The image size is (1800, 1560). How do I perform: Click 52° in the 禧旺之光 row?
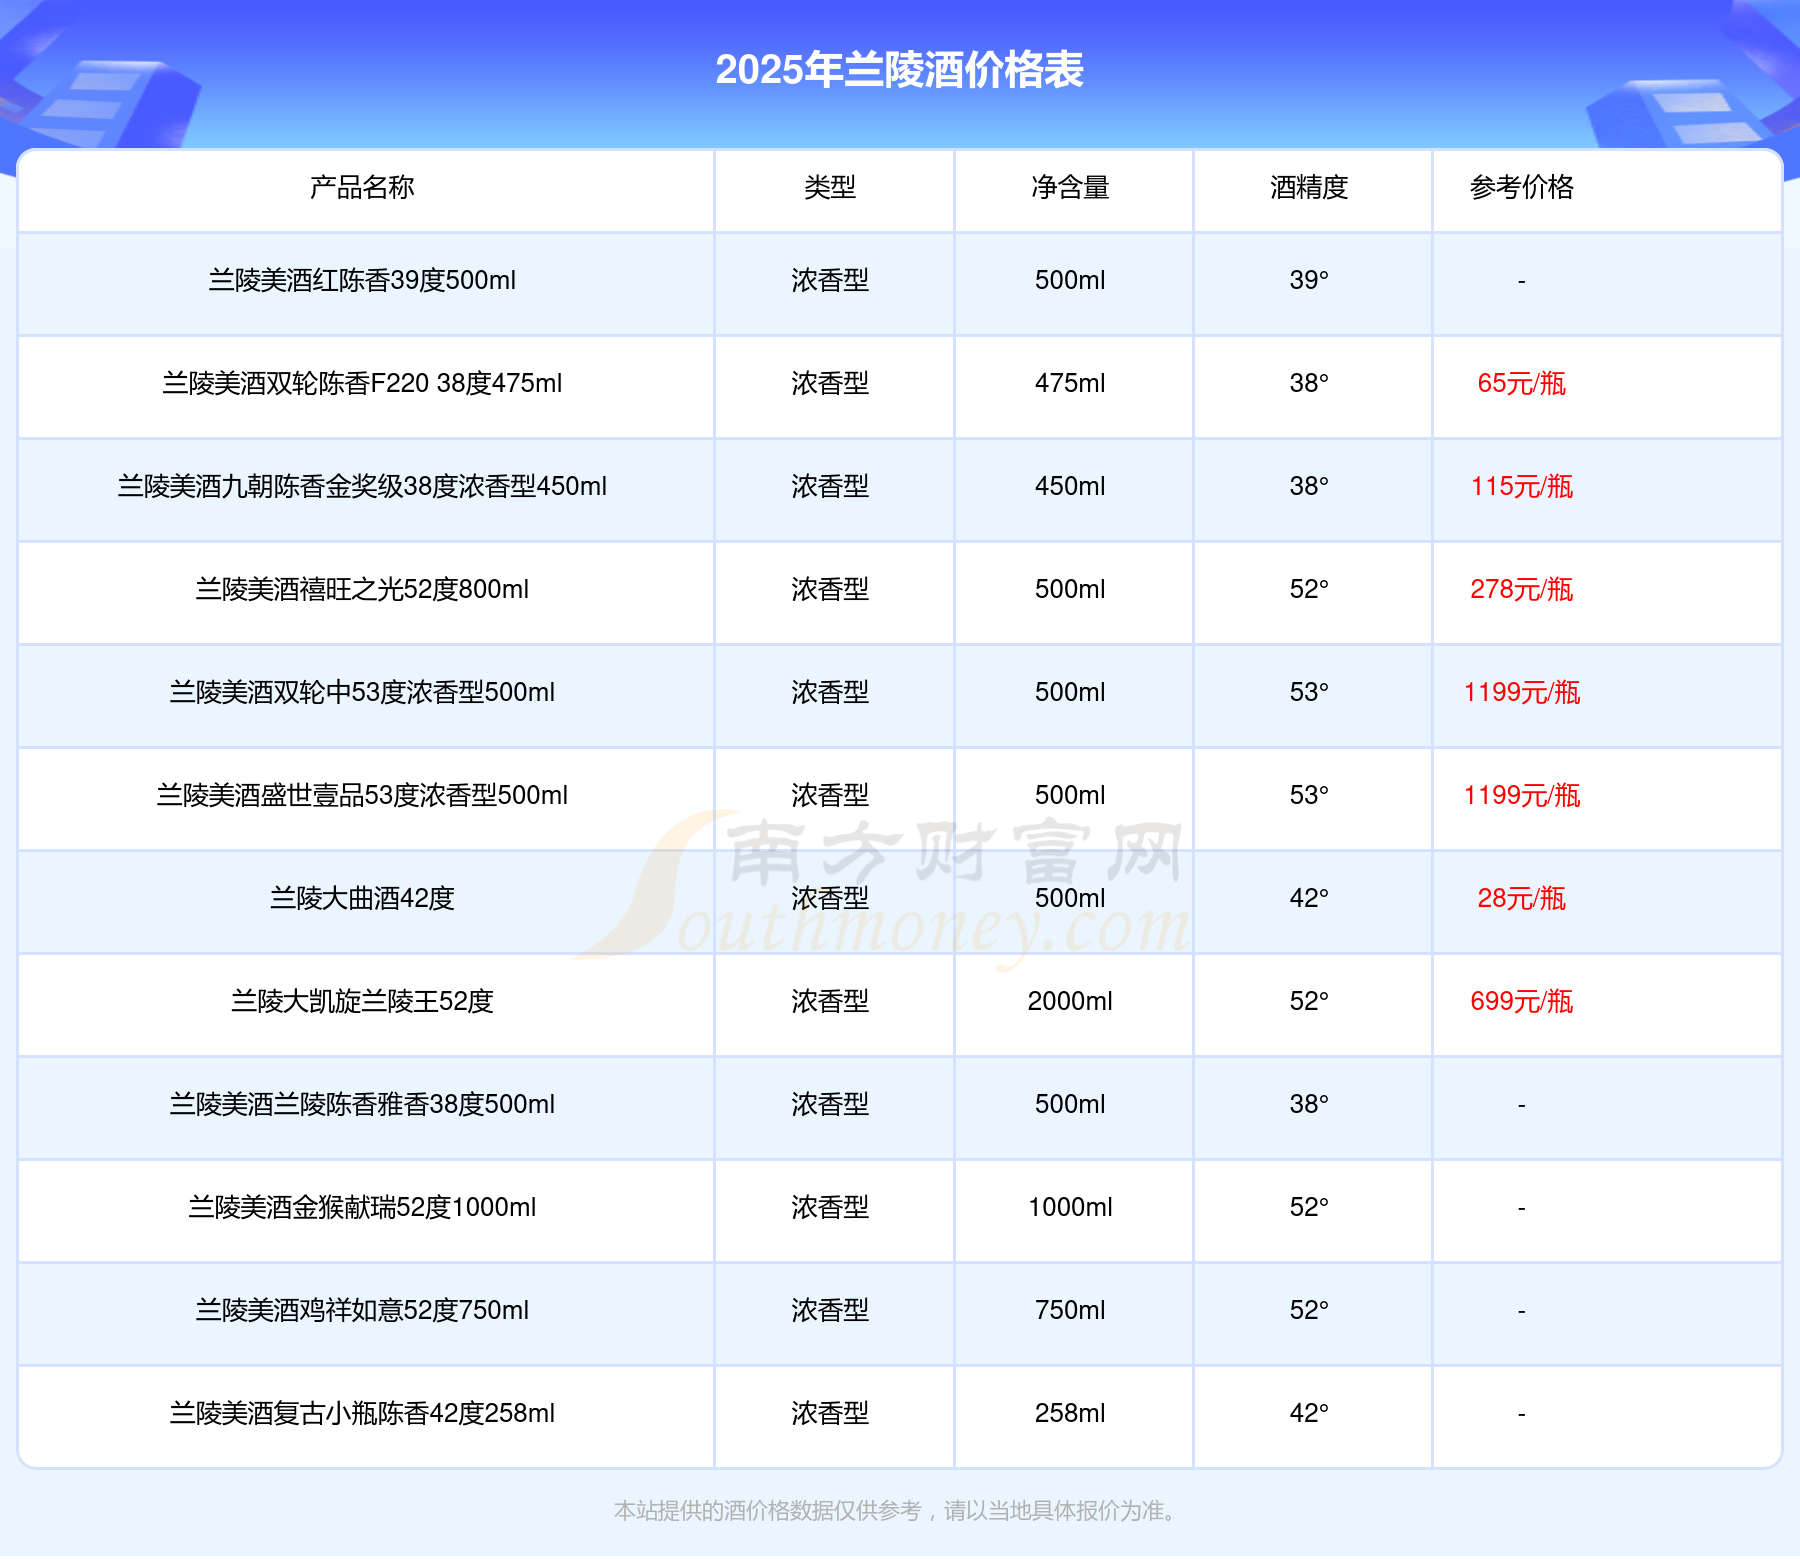point(1309,589)
